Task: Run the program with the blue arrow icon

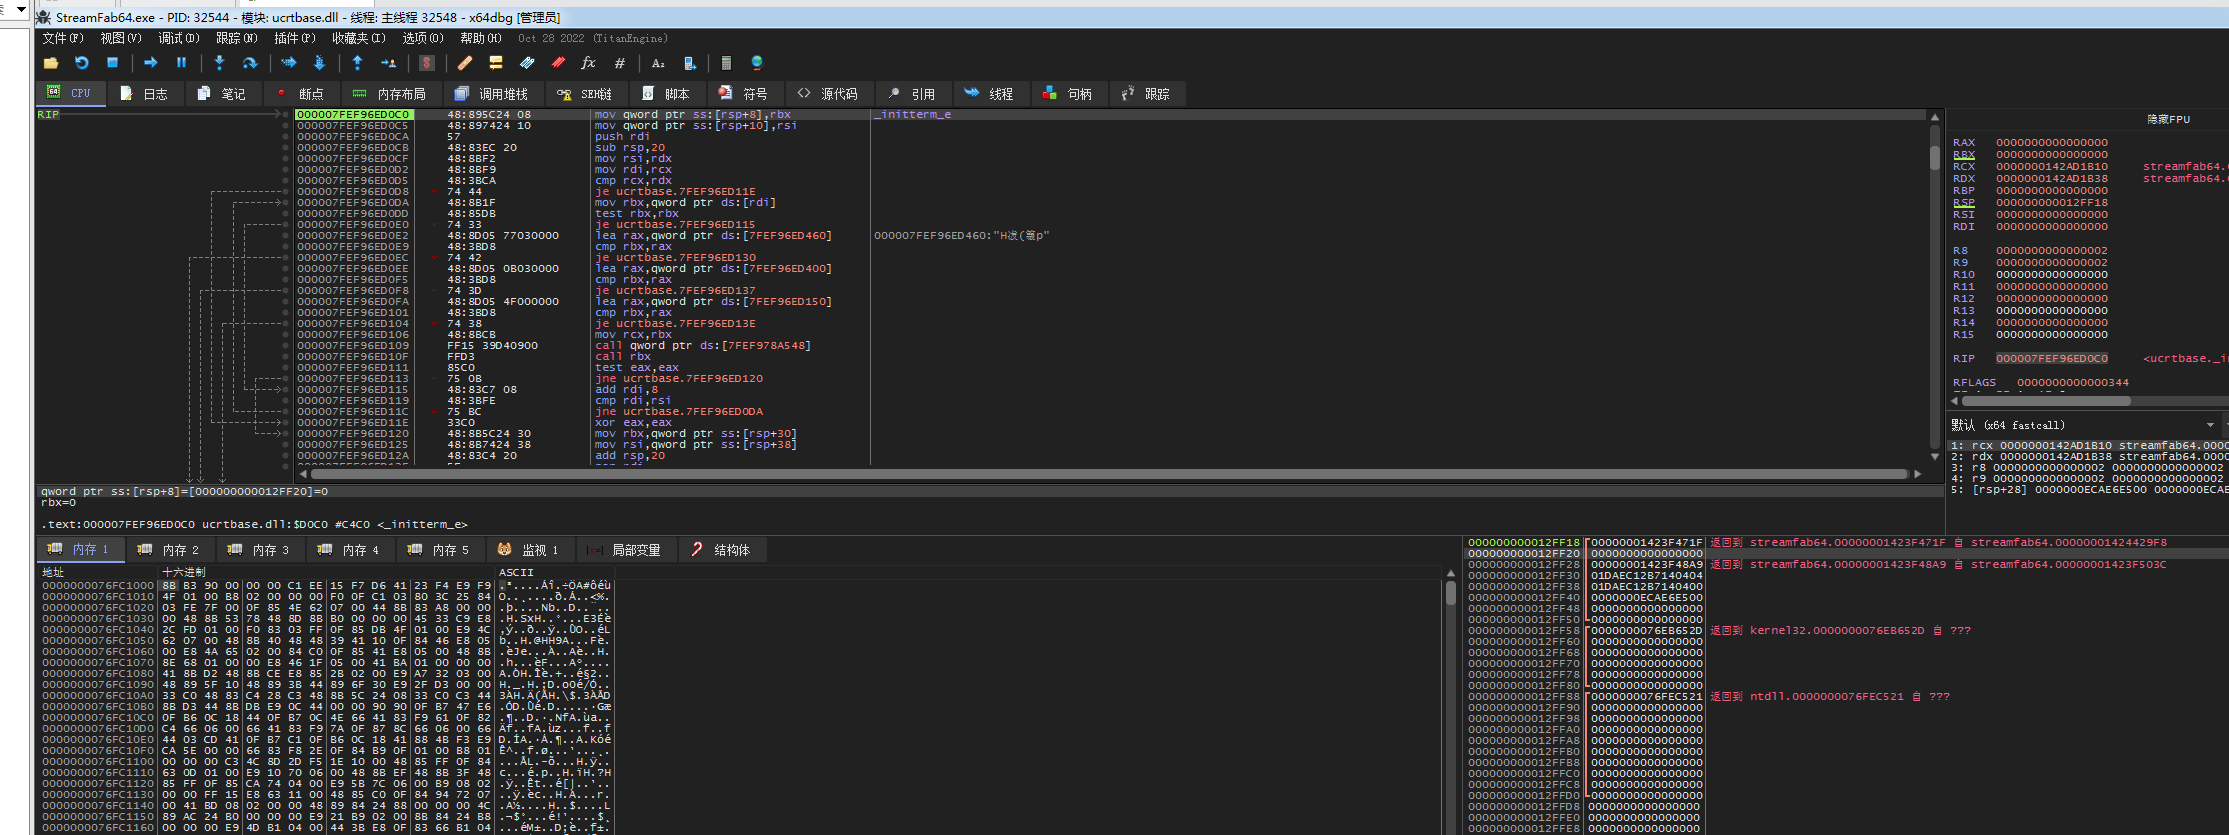Action: 151,63
